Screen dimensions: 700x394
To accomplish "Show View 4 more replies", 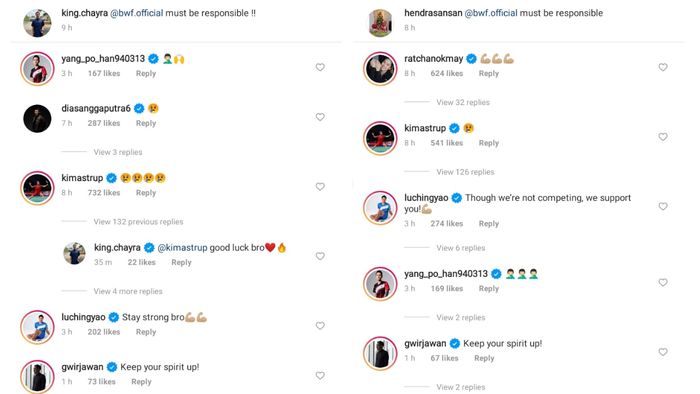I will click(128, 291).
